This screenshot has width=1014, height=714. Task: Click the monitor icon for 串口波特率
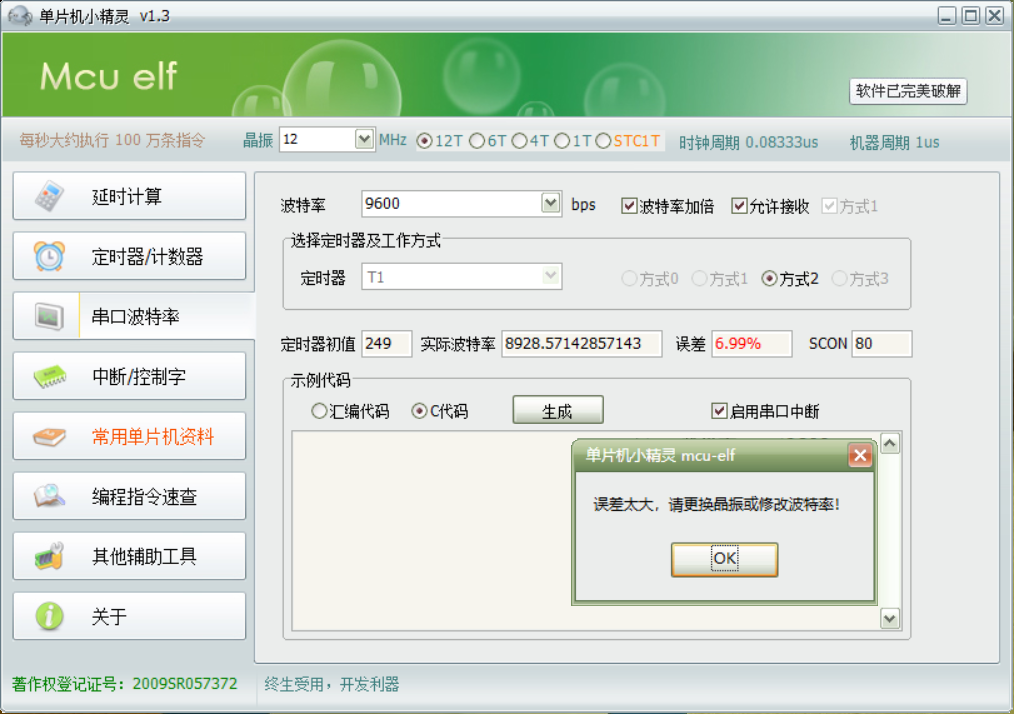pos(49,316)
